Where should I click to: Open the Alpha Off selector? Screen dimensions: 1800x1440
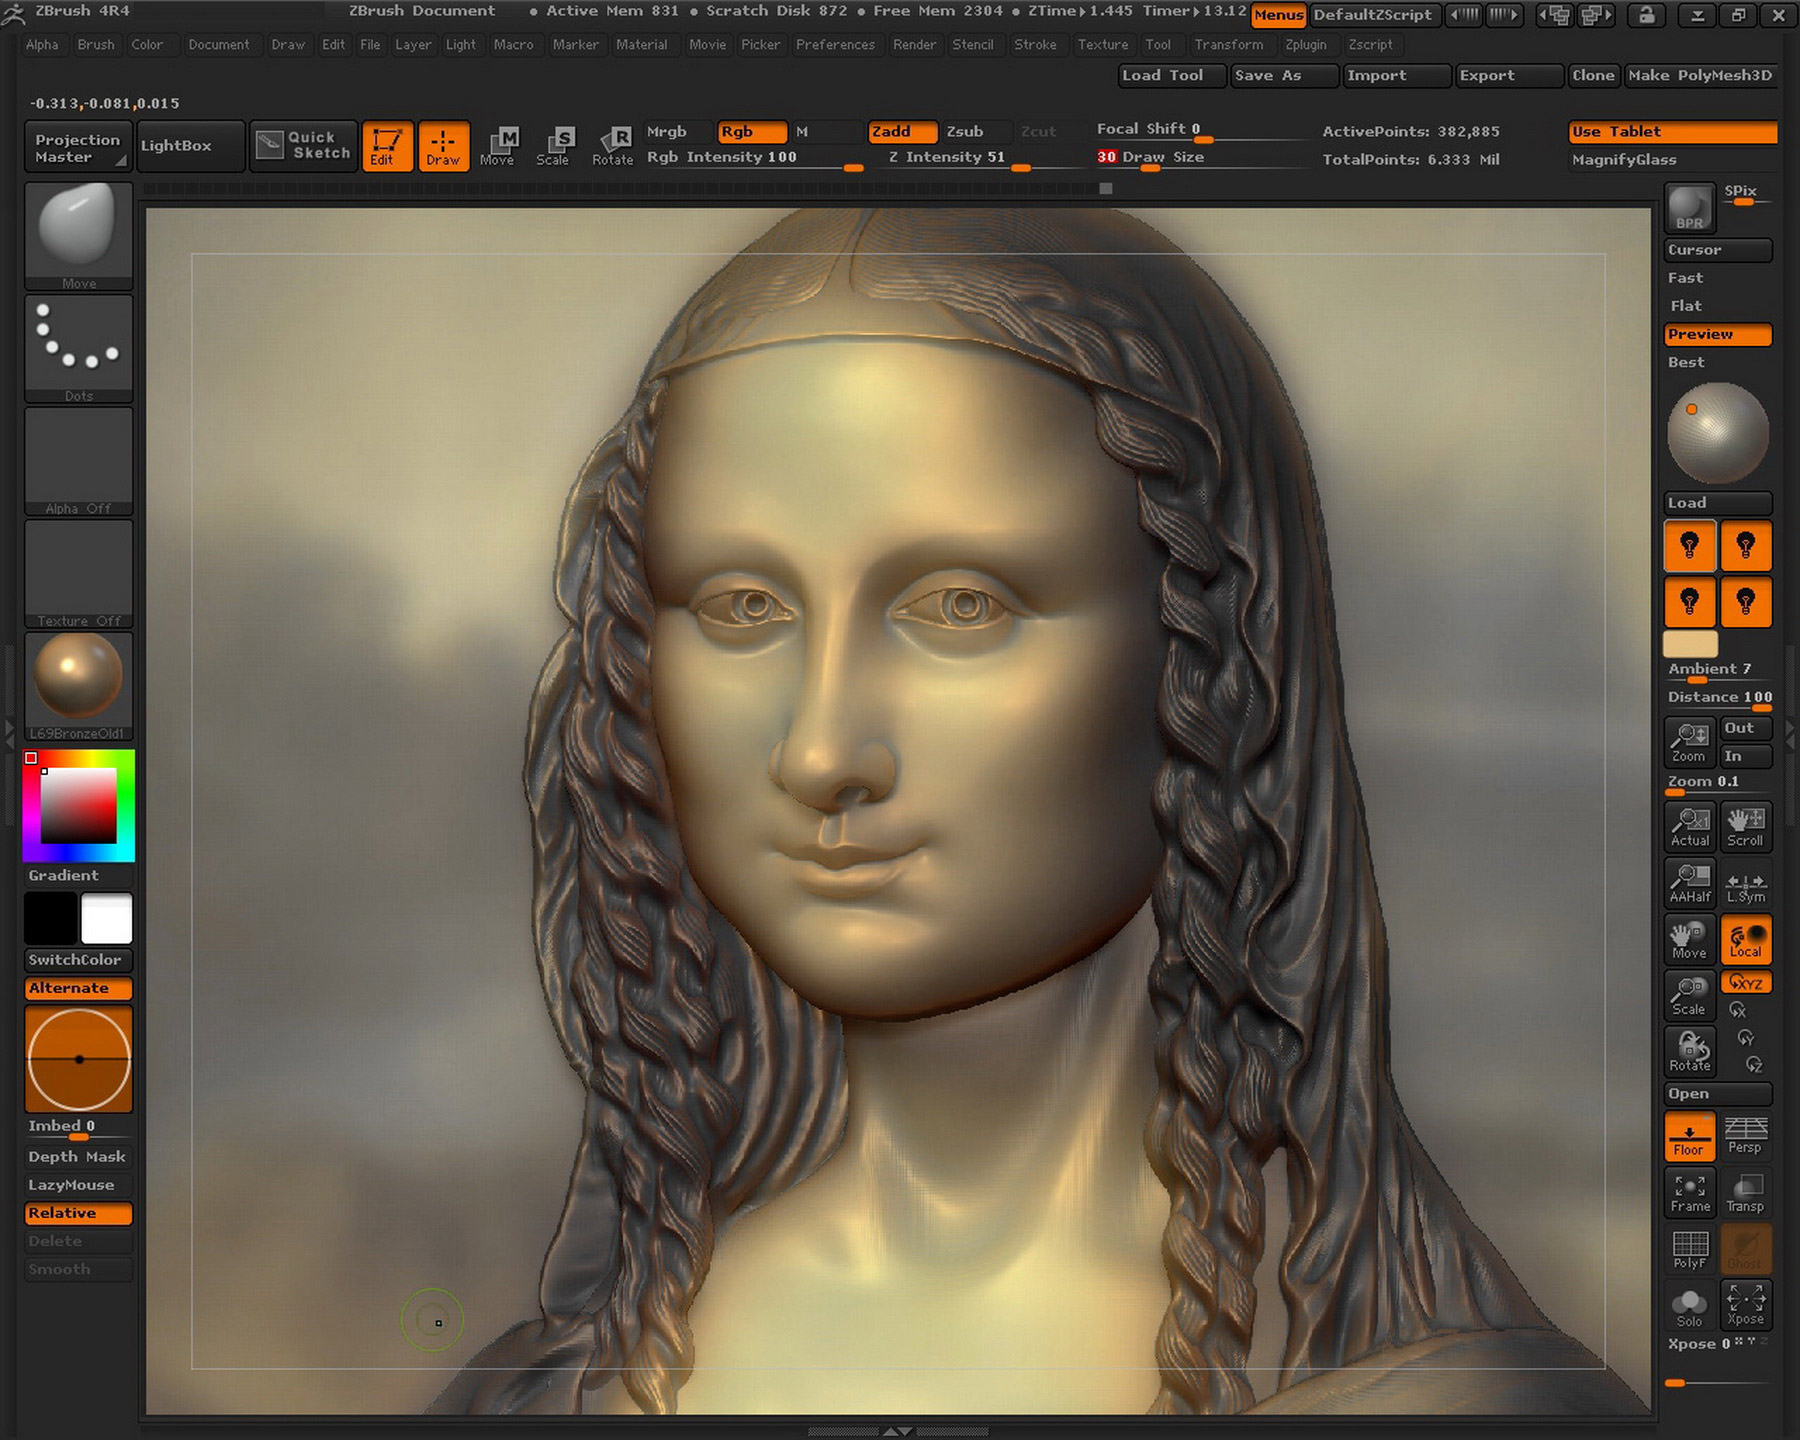tap(78, 461)
